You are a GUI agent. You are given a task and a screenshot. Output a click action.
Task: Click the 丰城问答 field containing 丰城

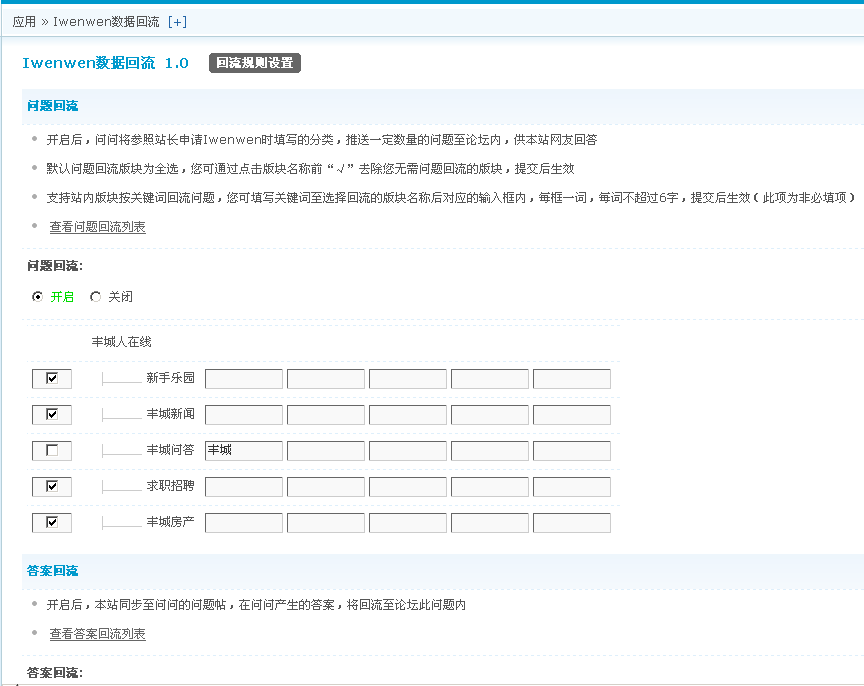[x=244, y=451]
